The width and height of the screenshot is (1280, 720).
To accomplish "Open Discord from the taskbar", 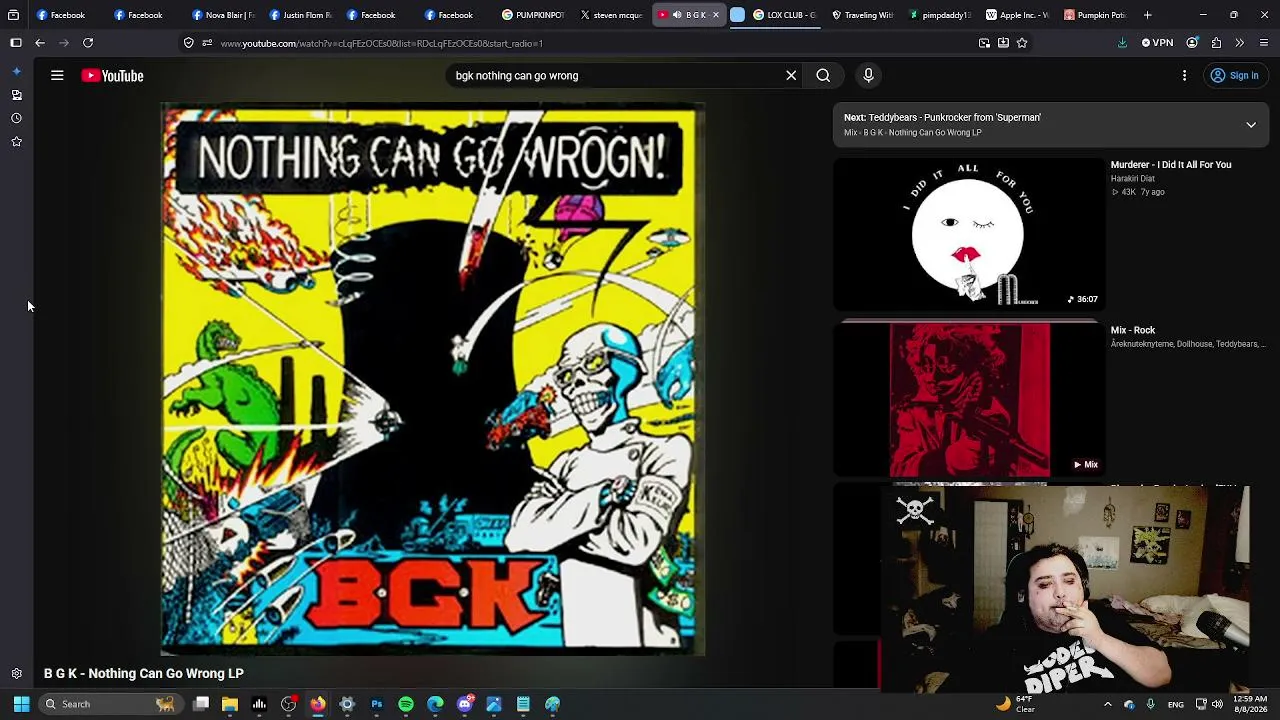I will coord(465,704).
